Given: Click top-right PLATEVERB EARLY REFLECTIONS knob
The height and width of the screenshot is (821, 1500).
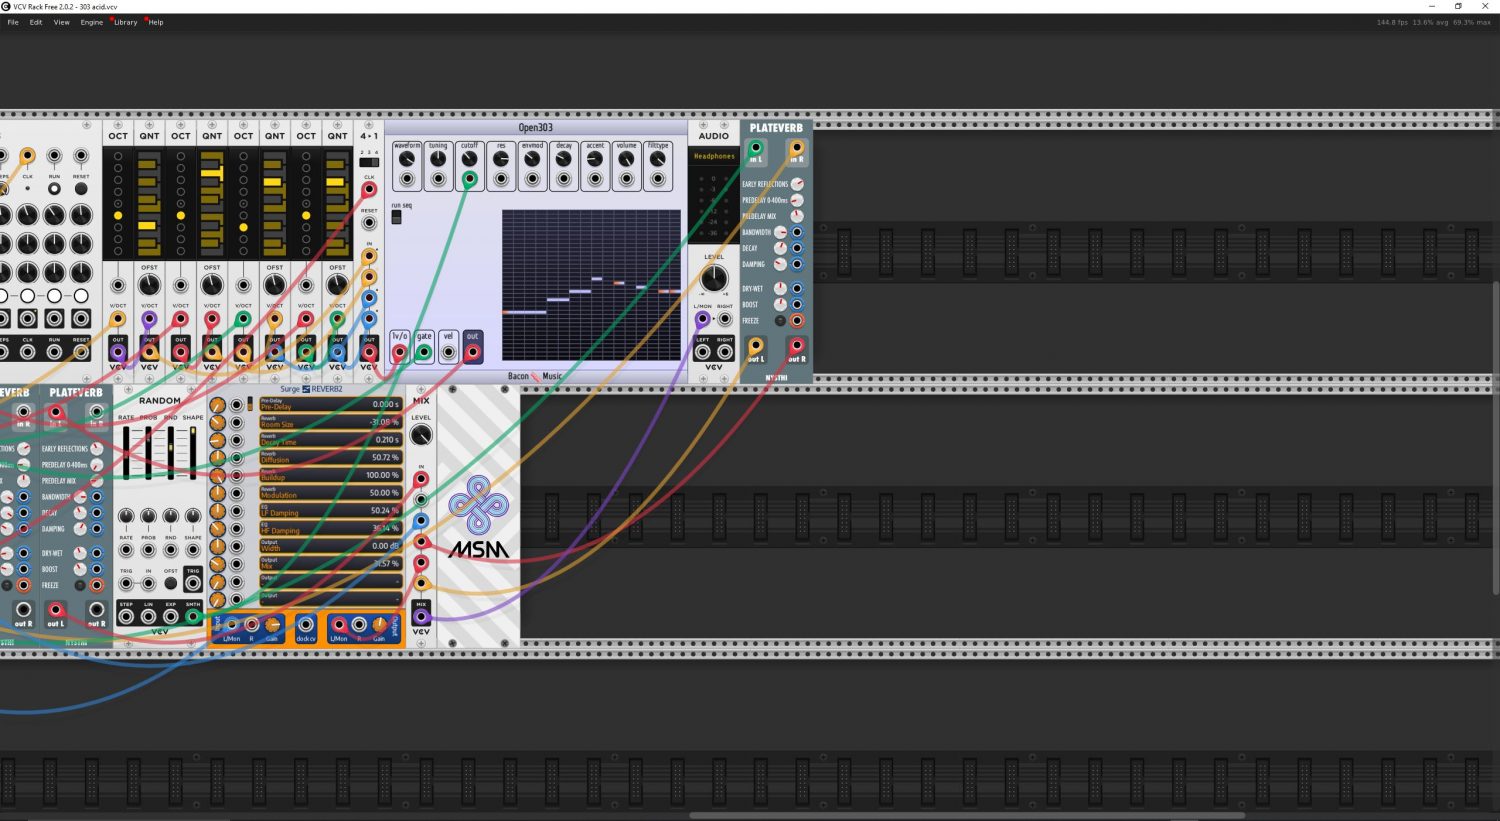Looking at the screenshot, I should [x=797, y=184].
